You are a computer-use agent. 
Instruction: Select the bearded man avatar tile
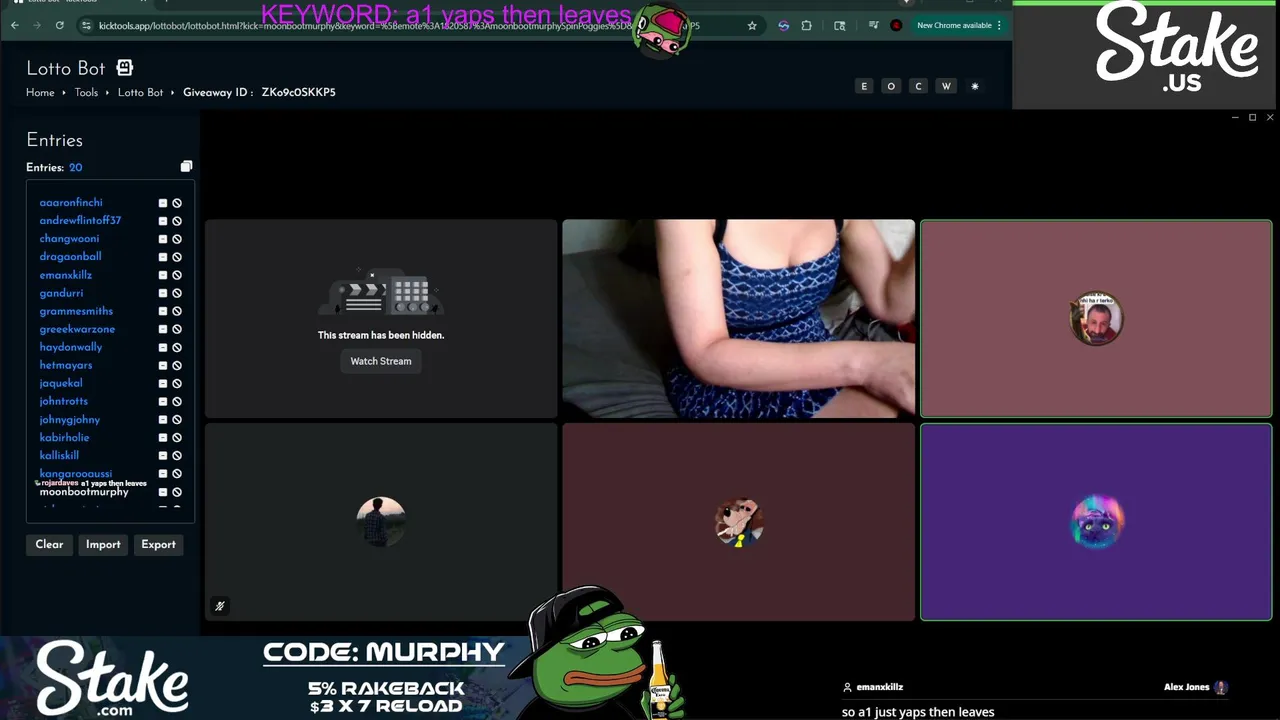pyautogui.click(x=1096, y=318)
